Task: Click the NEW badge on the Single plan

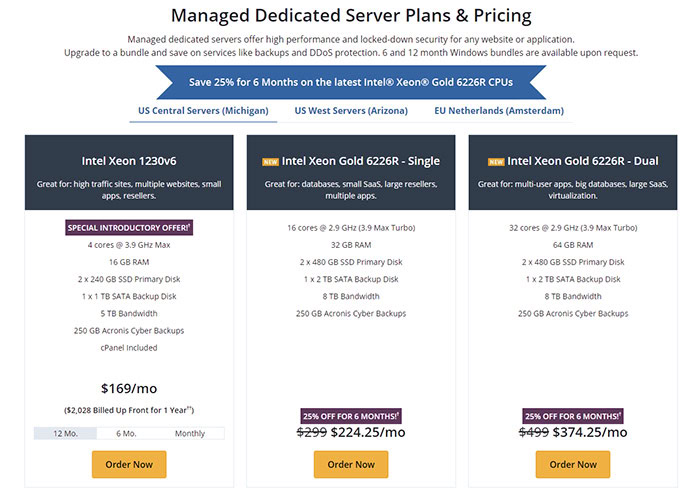Action: click(x=270, y=161)
